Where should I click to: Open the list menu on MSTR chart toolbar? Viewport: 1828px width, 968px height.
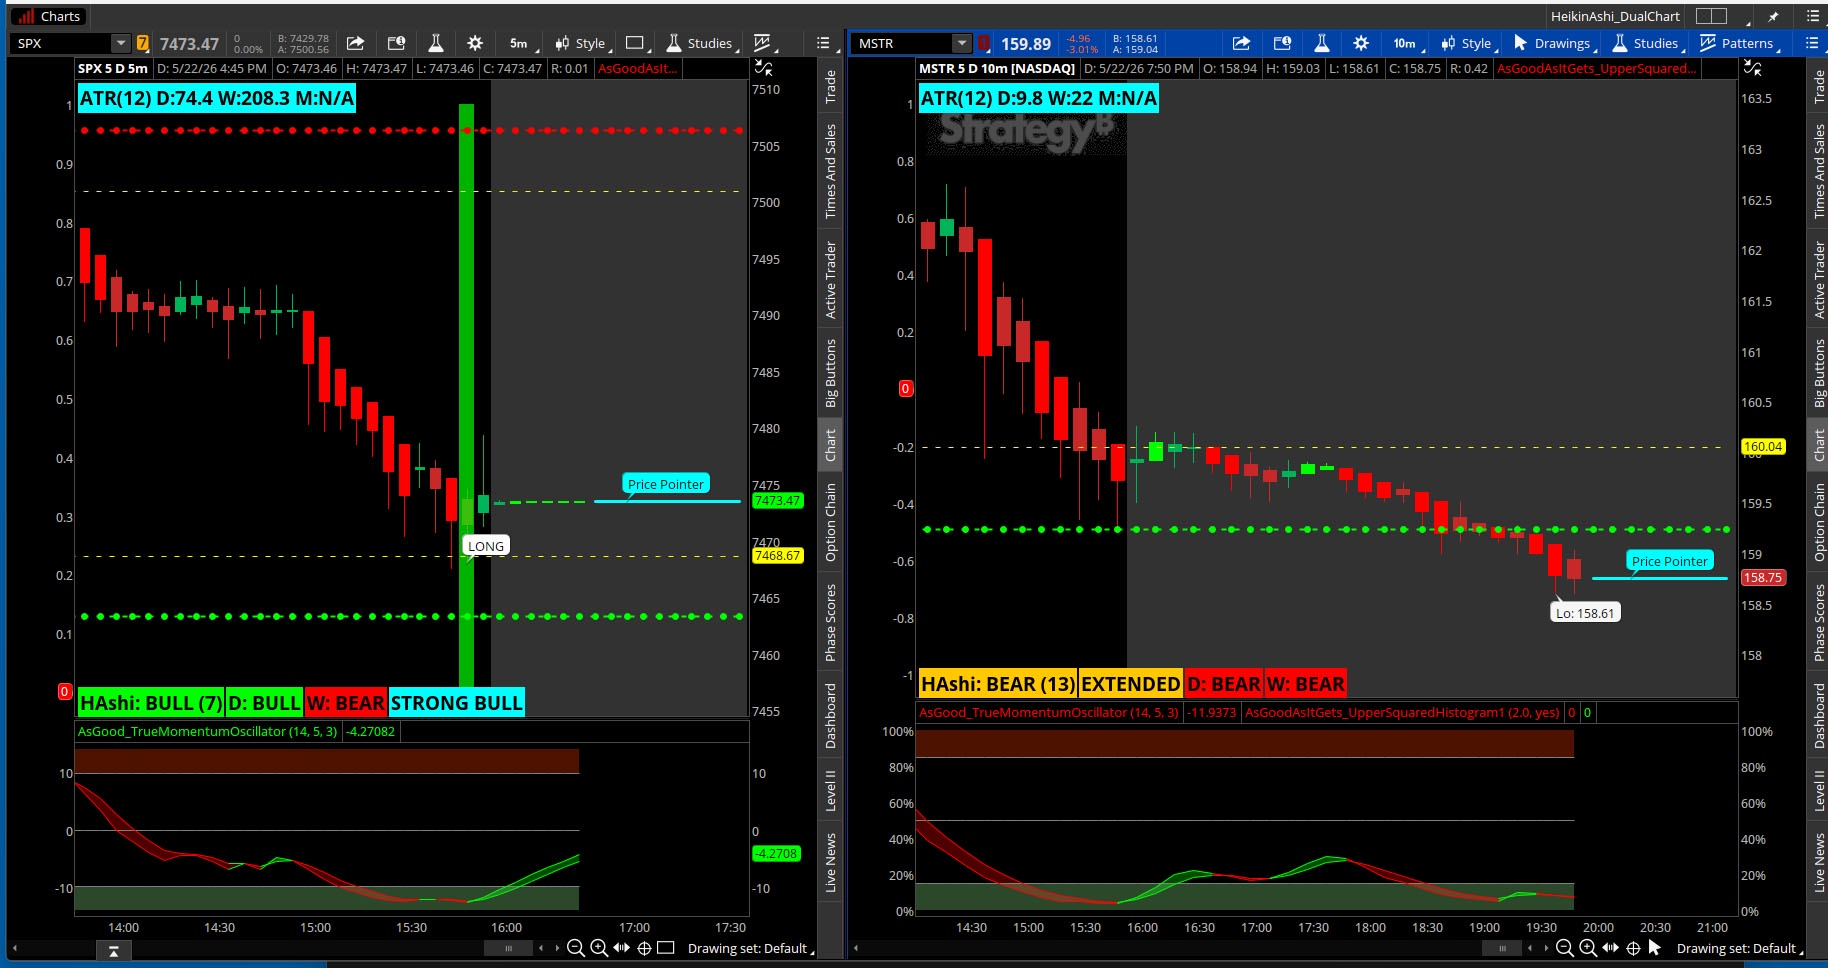tap(1812, 43)
